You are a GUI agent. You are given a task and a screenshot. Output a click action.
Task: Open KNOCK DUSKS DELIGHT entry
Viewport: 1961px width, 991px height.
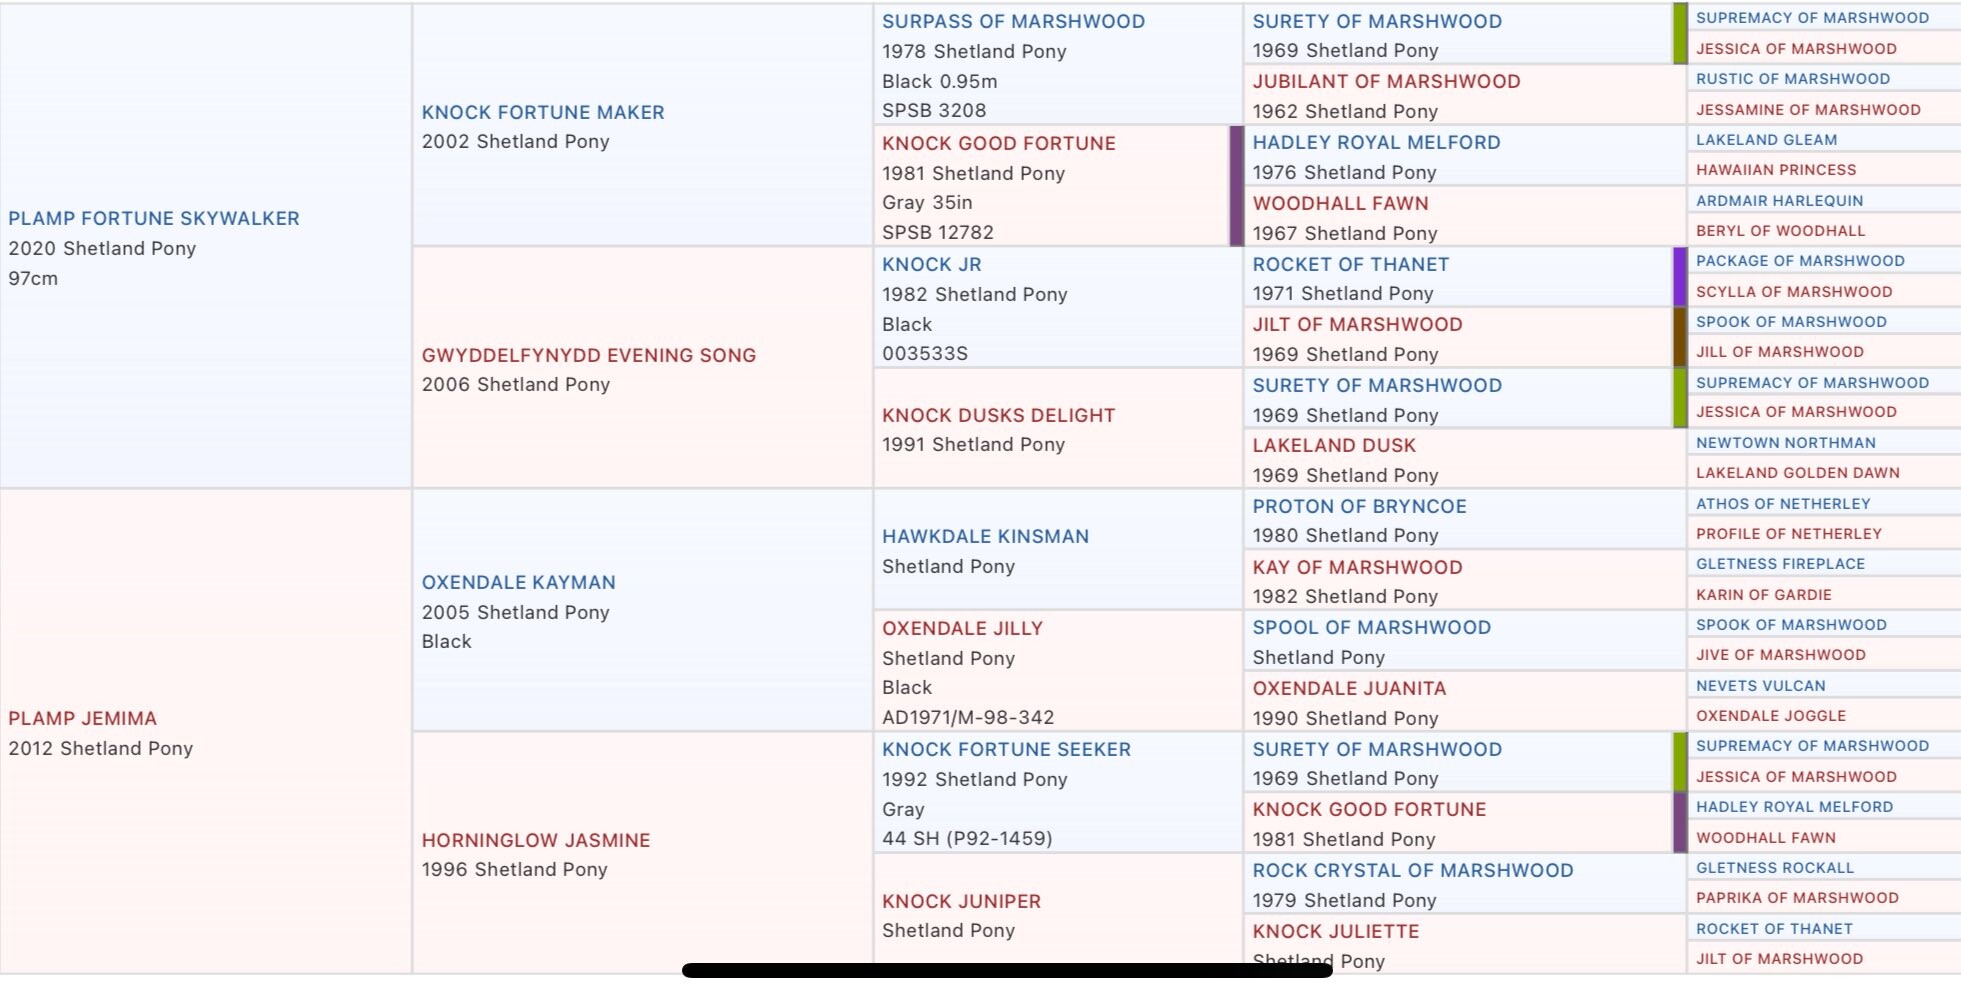pyautogui.click(x=998, y=415)
